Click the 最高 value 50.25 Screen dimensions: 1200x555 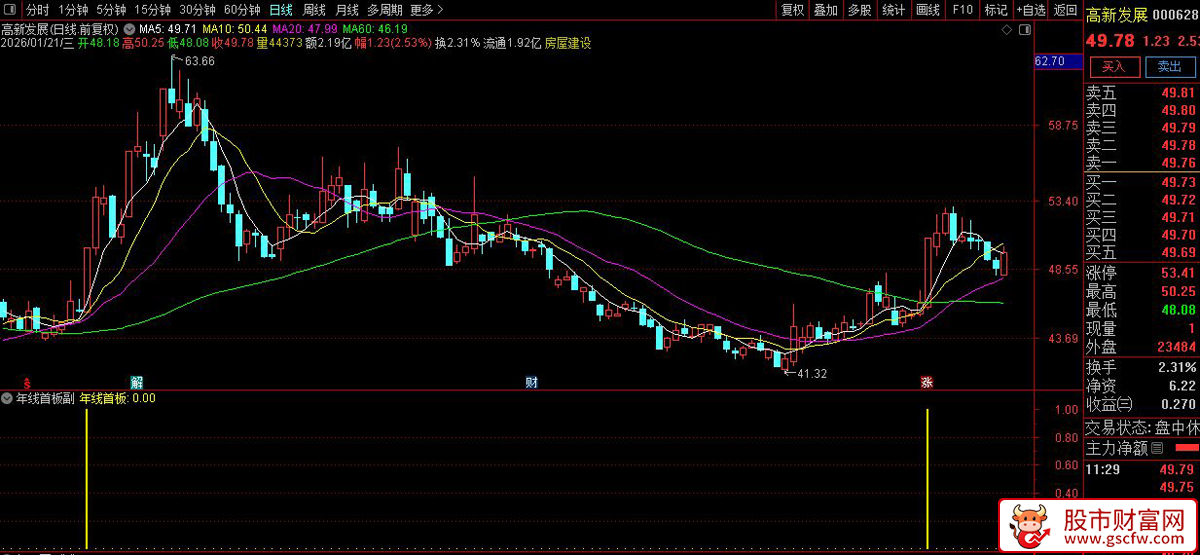pos(1178,292)
